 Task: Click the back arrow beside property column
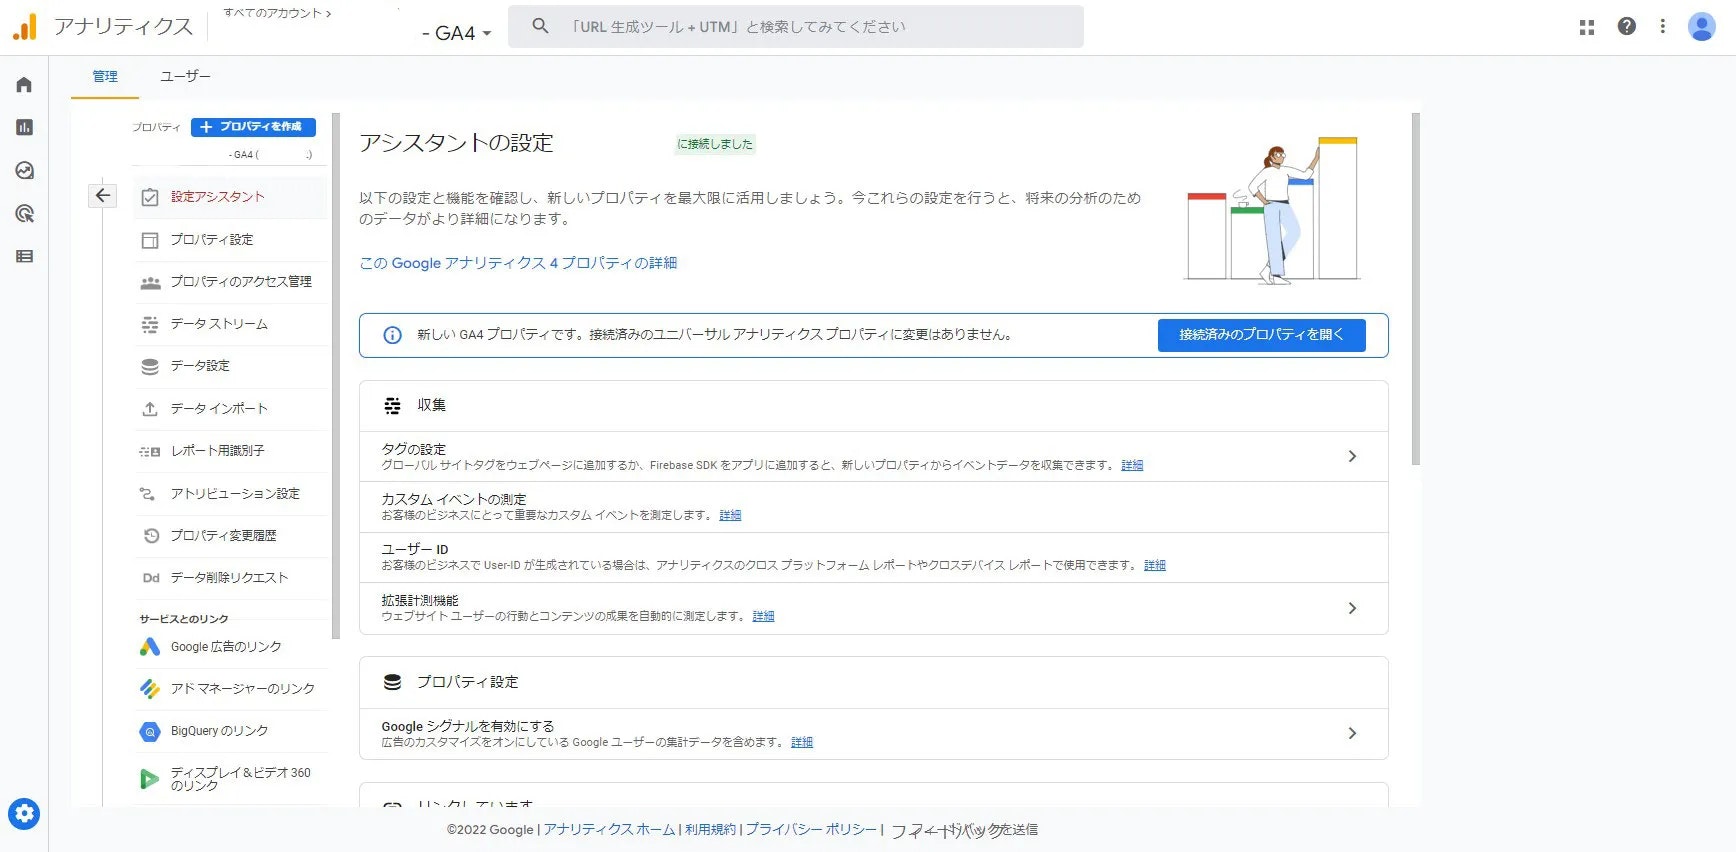pyautogui.click(x=102, y=196)
